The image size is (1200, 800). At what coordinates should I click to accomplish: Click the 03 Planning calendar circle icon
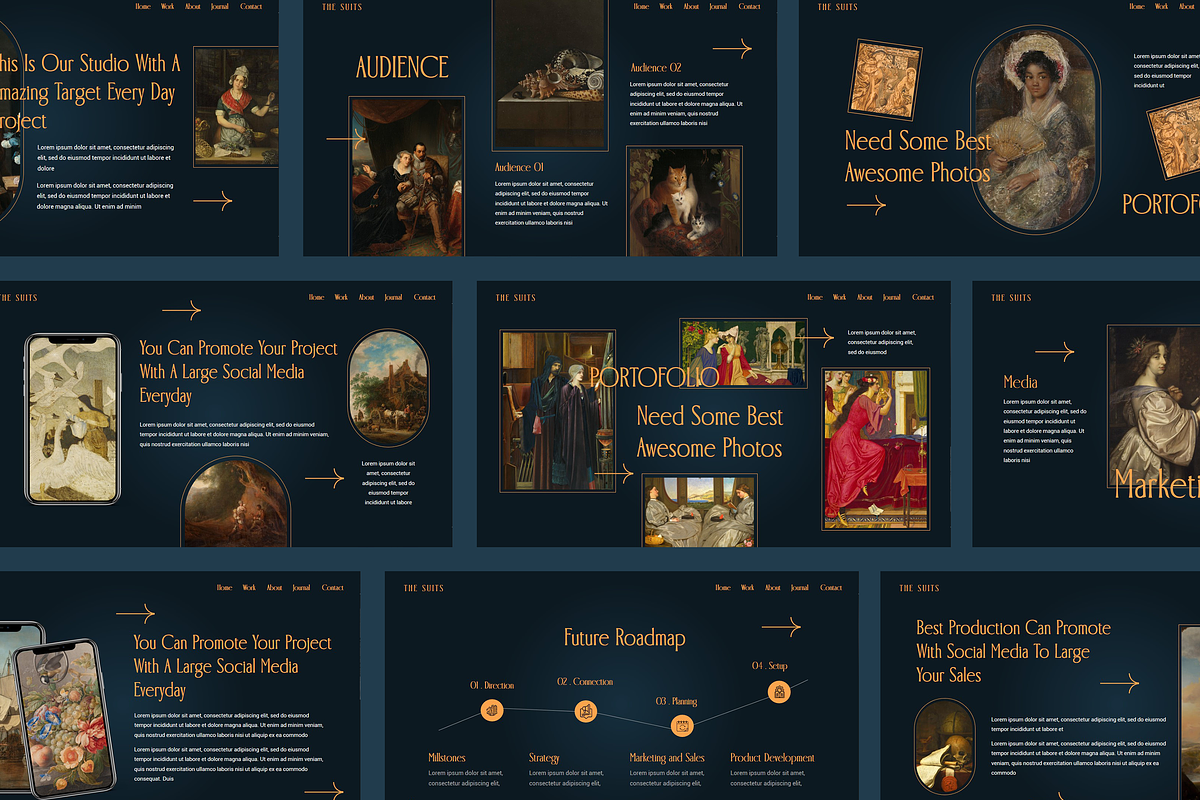[683, 727]
